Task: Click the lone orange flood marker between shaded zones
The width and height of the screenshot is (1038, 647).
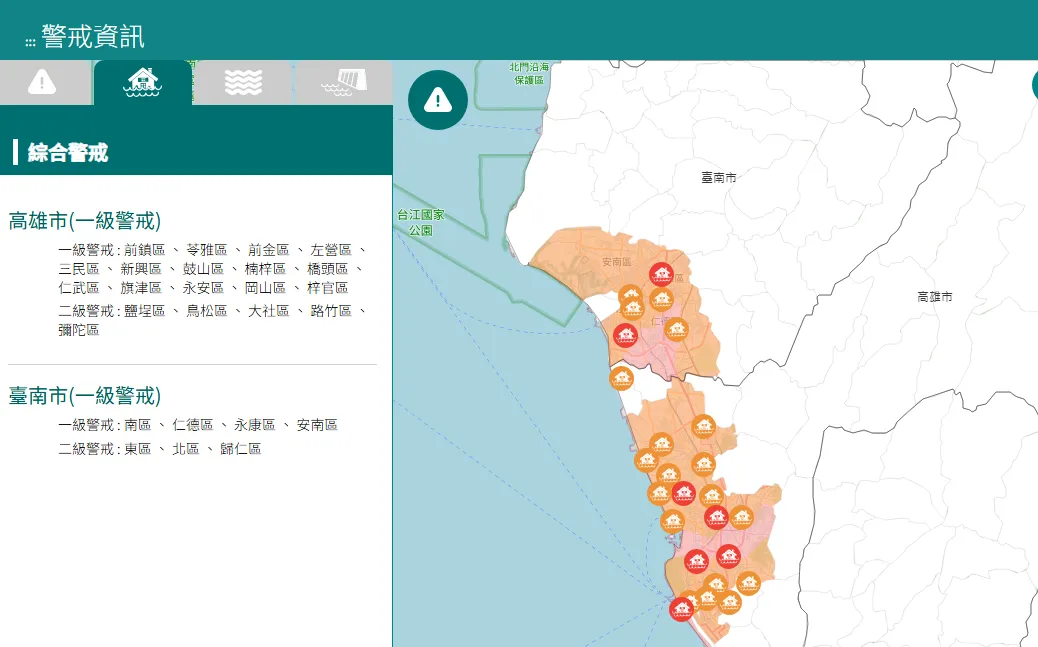Action: [x=621, y=378]
